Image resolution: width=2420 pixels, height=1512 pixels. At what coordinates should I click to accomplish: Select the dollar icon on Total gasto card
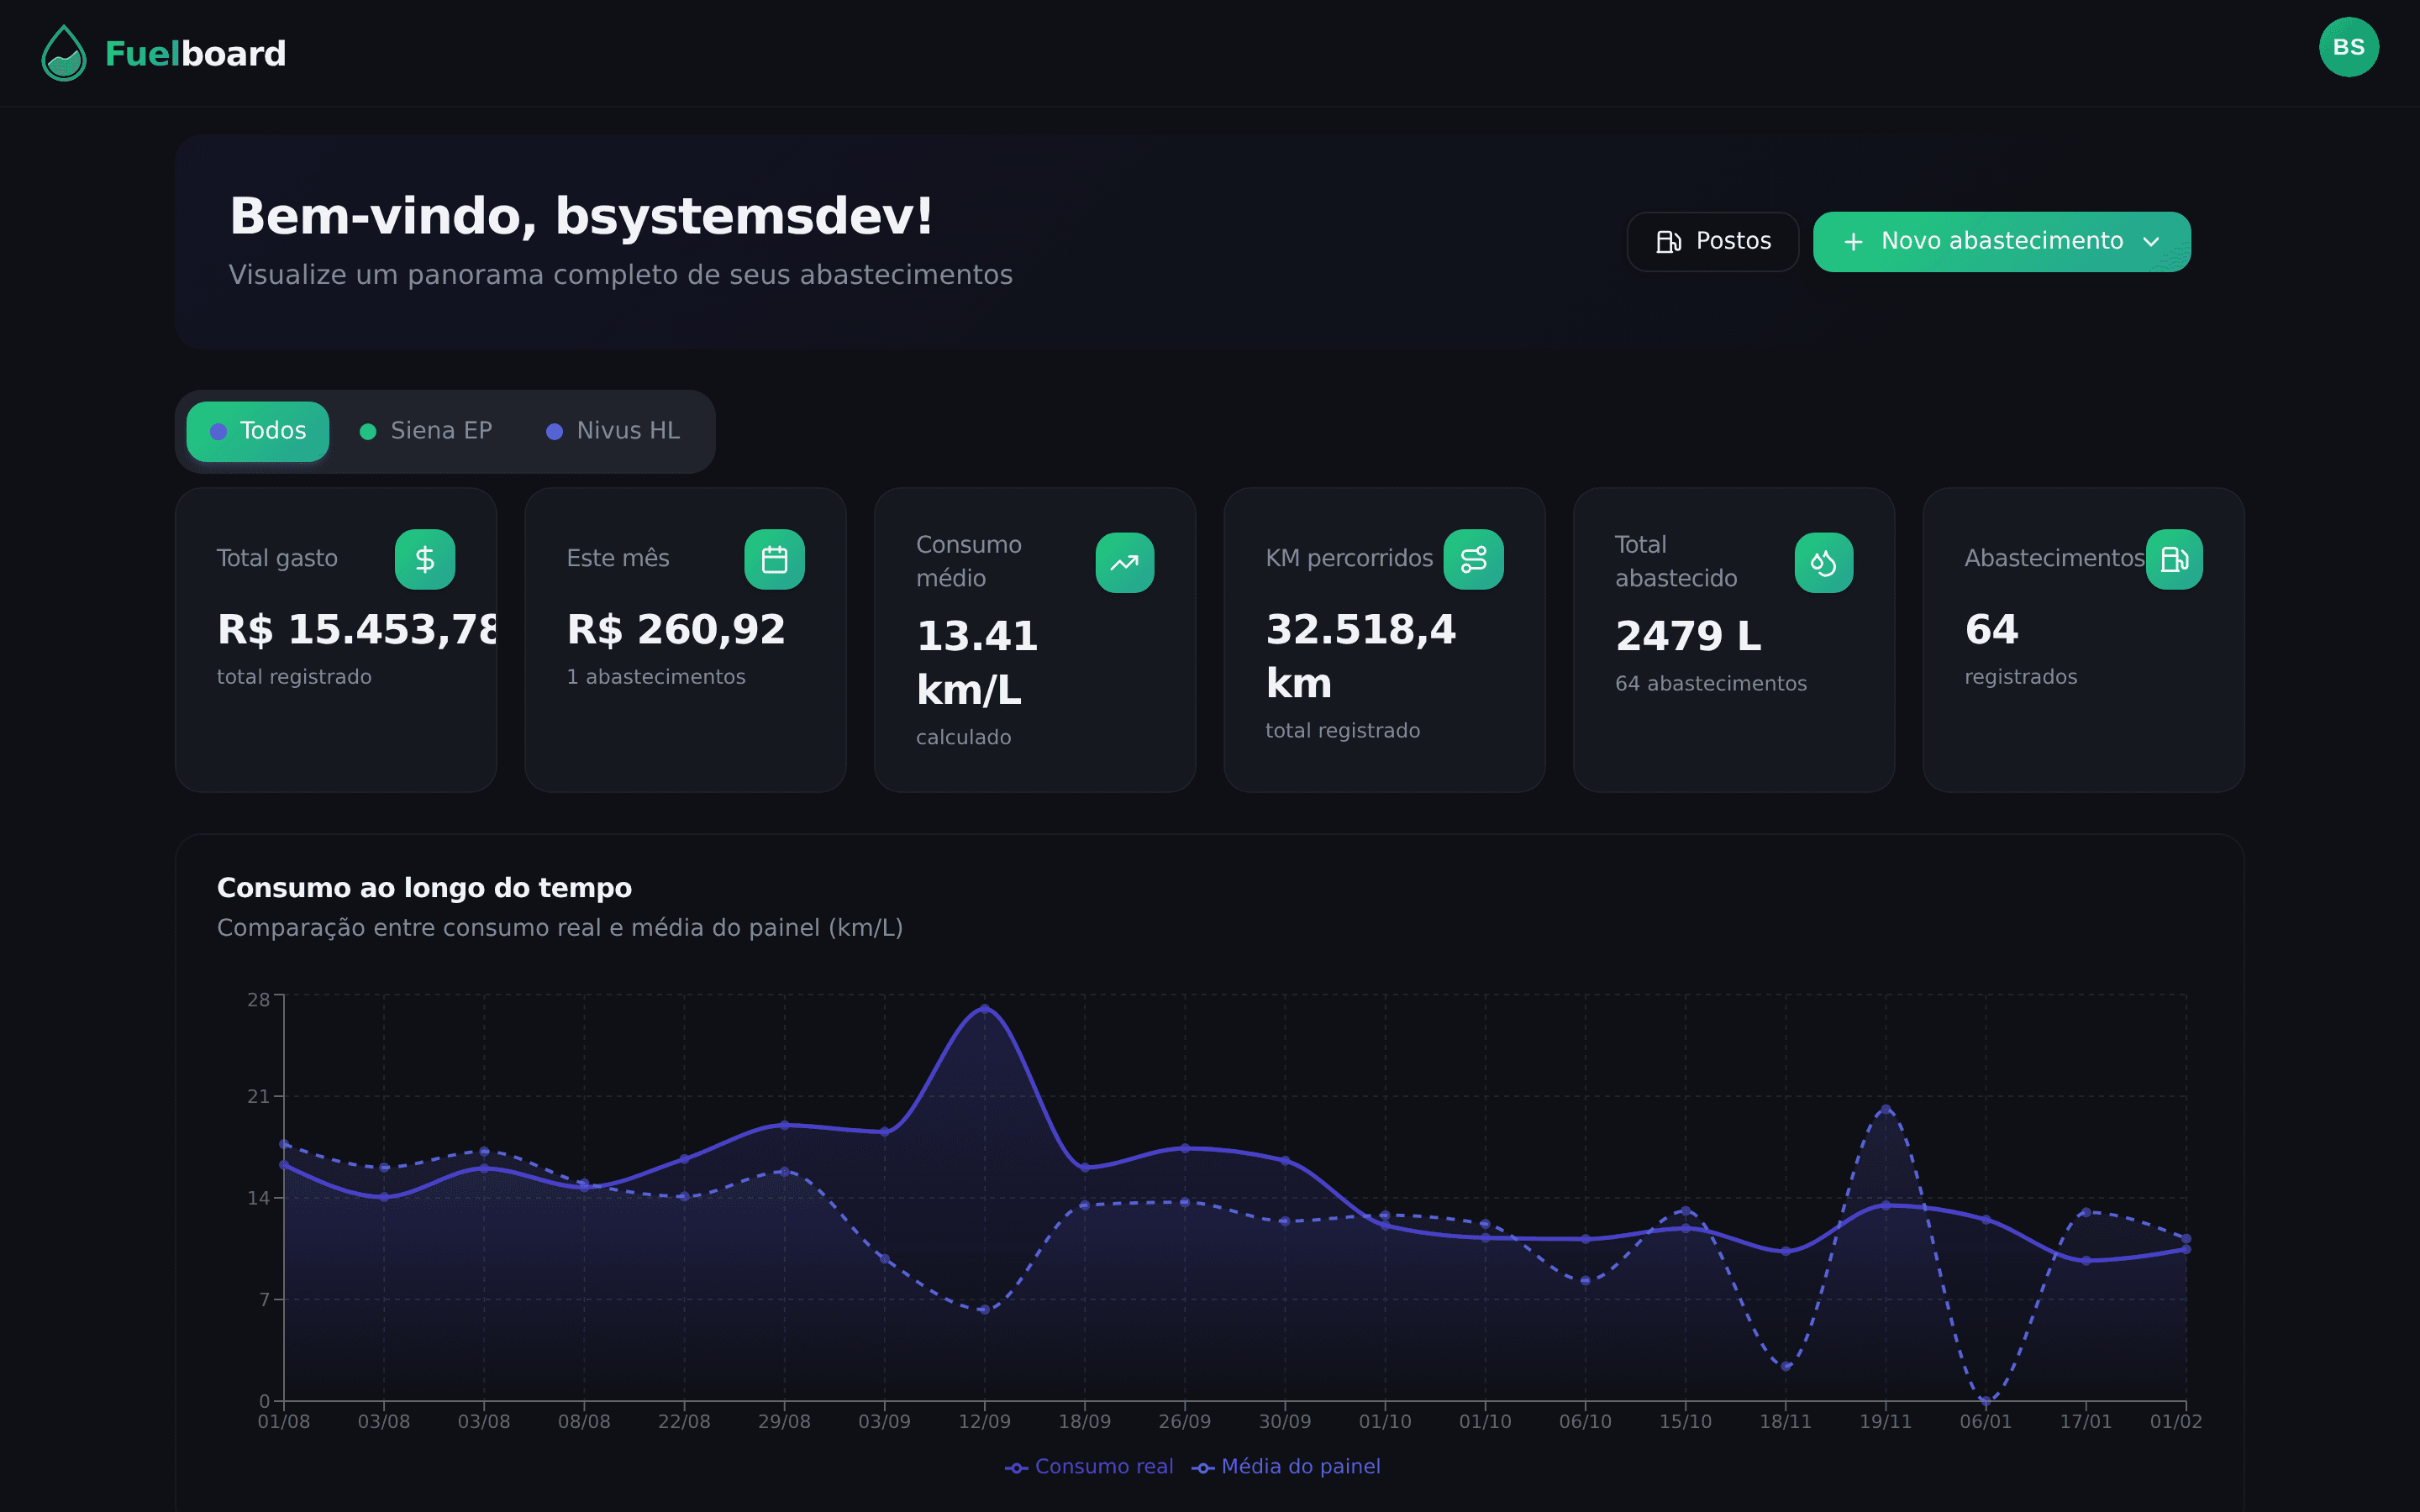(x=425, y=558)
